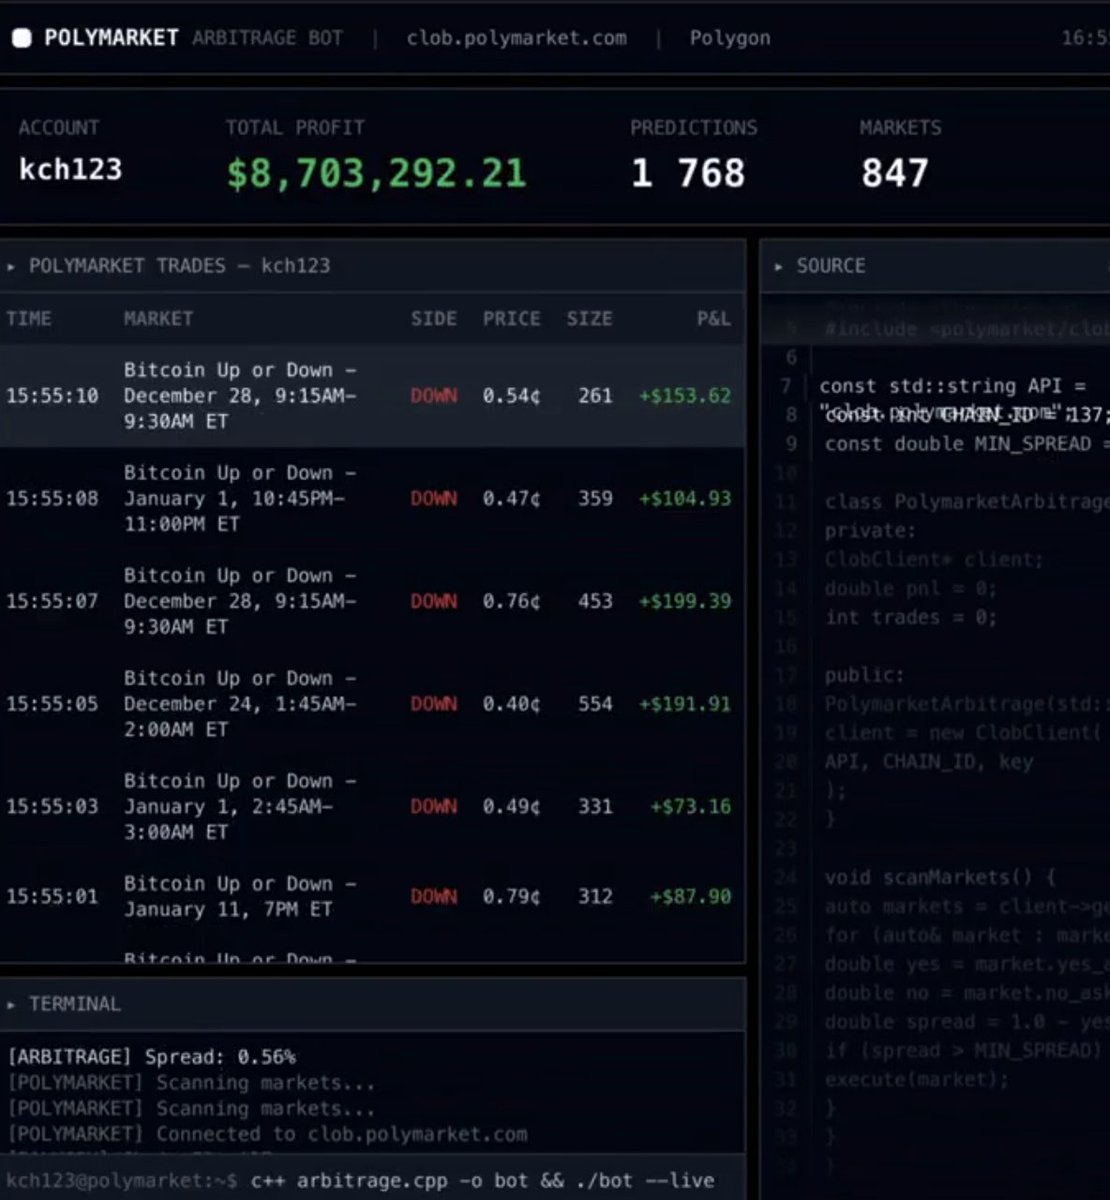The width and height of the screenshot is (1110, 1200).
Task: Click the Connected to clob.polymarket.com log line
Action: click(x=267, y=1134)
